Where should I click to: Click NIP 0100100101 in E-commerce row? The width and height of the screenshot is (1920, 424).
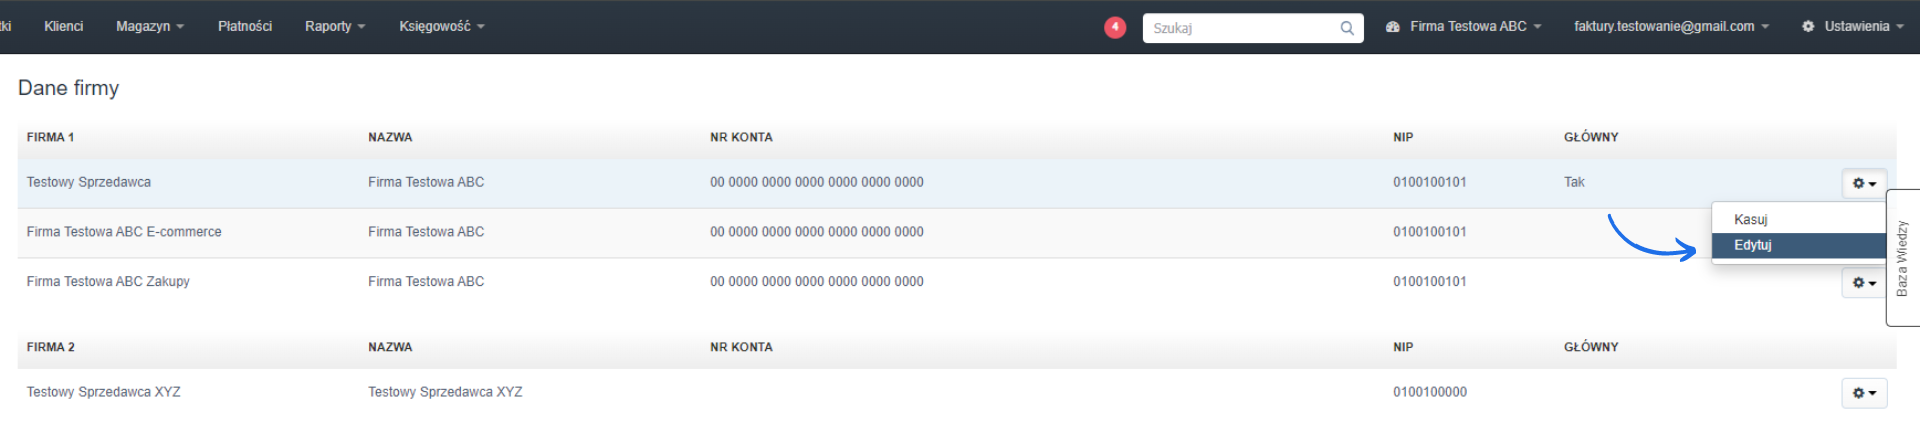[x=1430, y=231]
